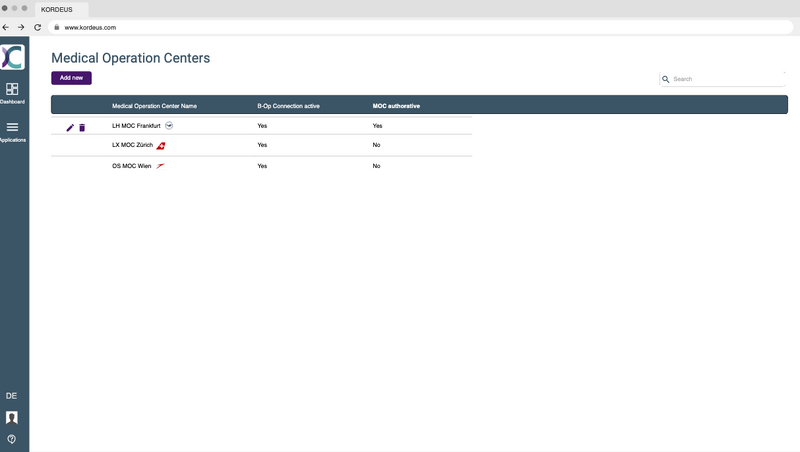
Task: Click the magnifier icon in search box
Action: tap(666, 79)
